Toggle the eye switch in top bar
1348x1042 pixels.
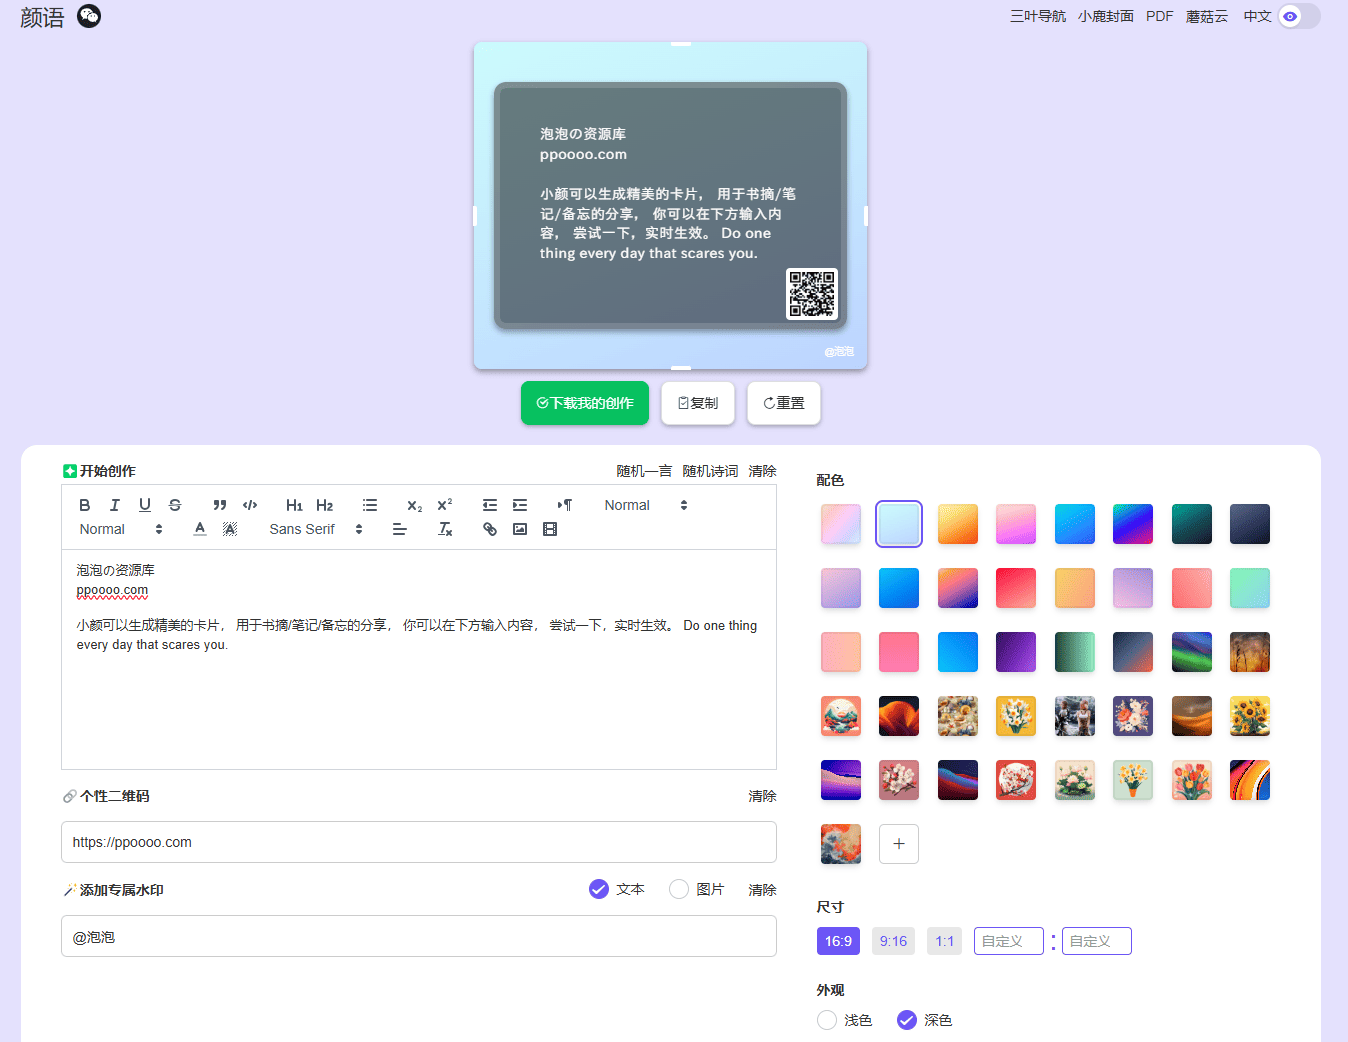tap(1299, 16)
